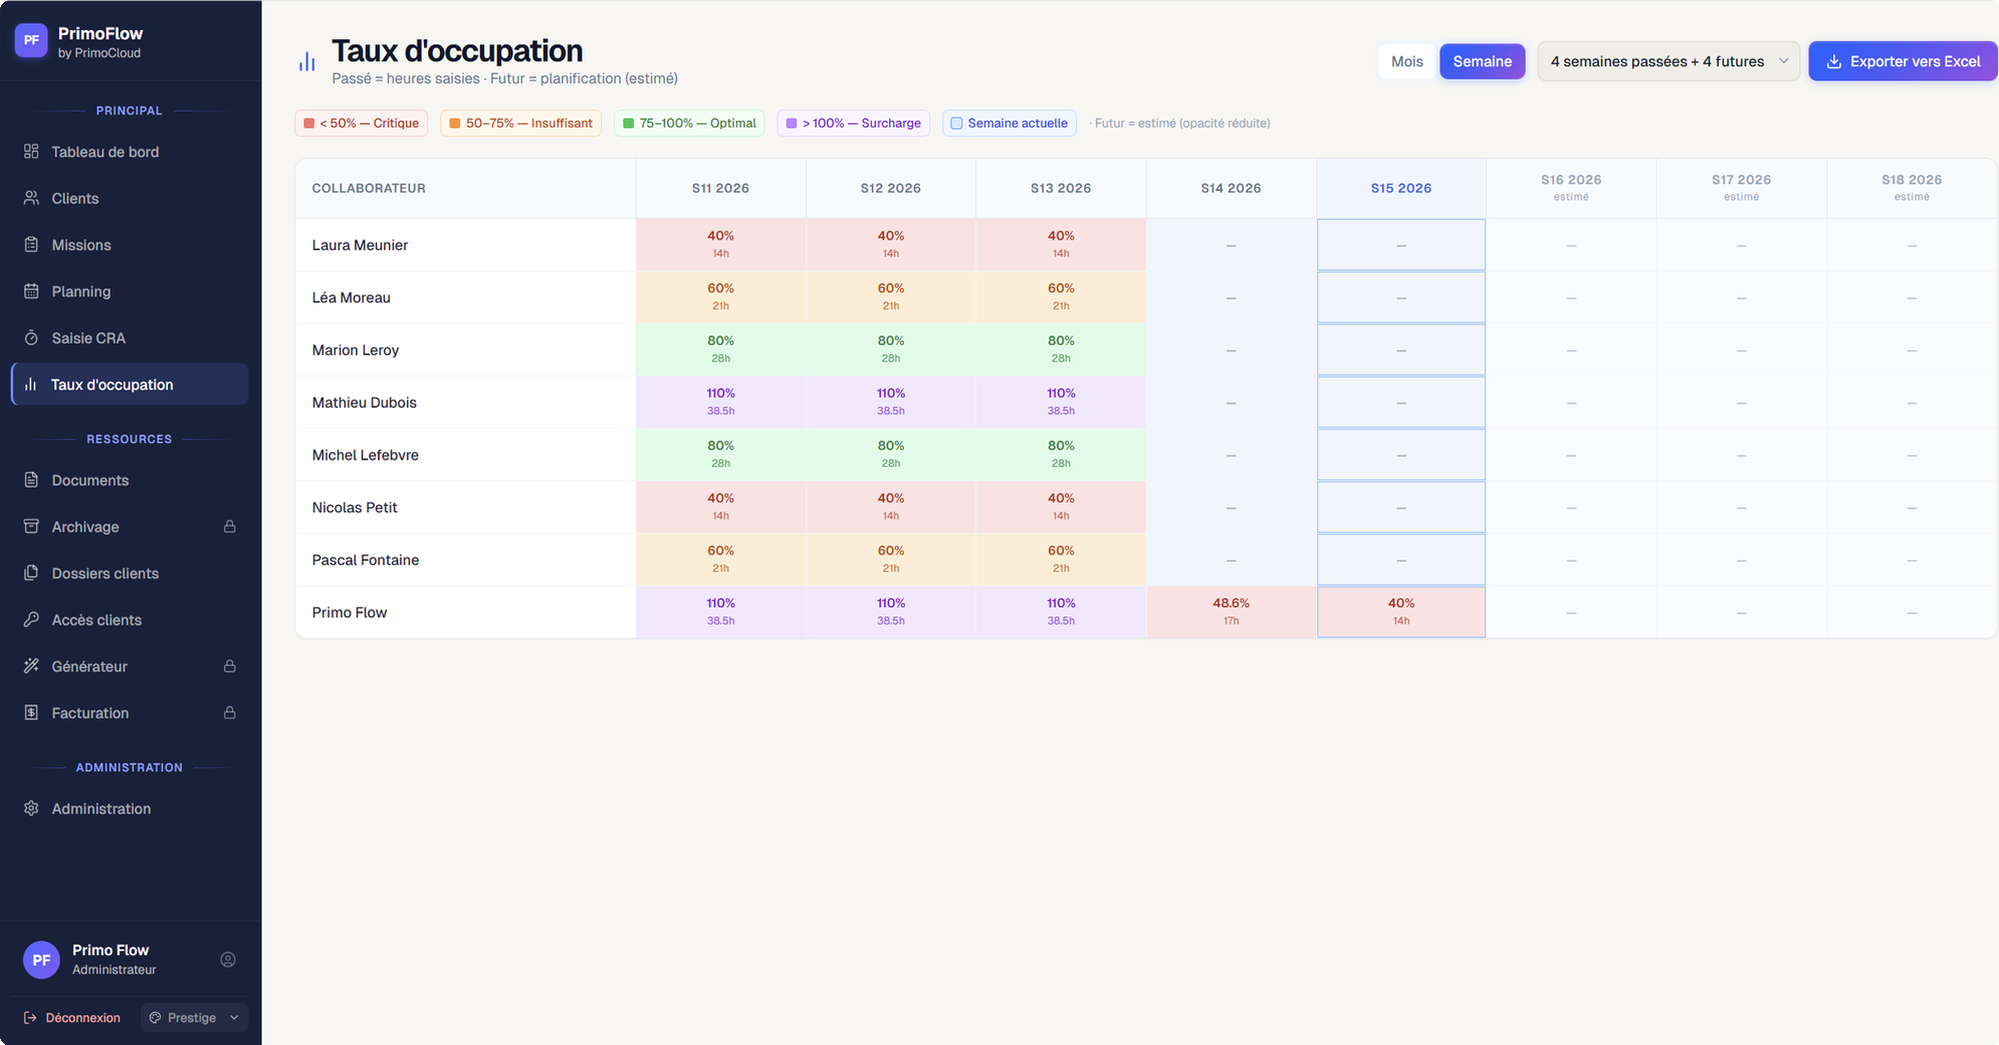Screen dimensions: 1999x1045
Task: Select the S15 2026 column header
Action: pos(1401,188)
